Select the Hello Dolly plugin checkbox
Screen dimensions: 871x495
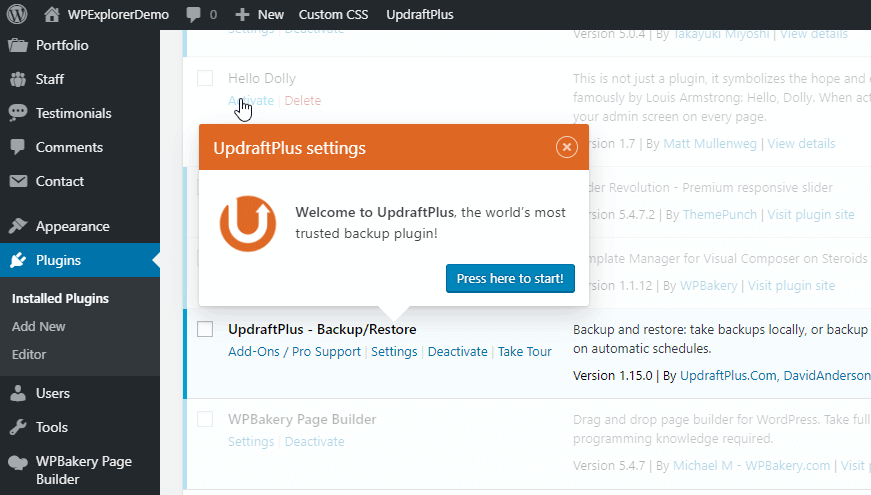tap(205, 78)
